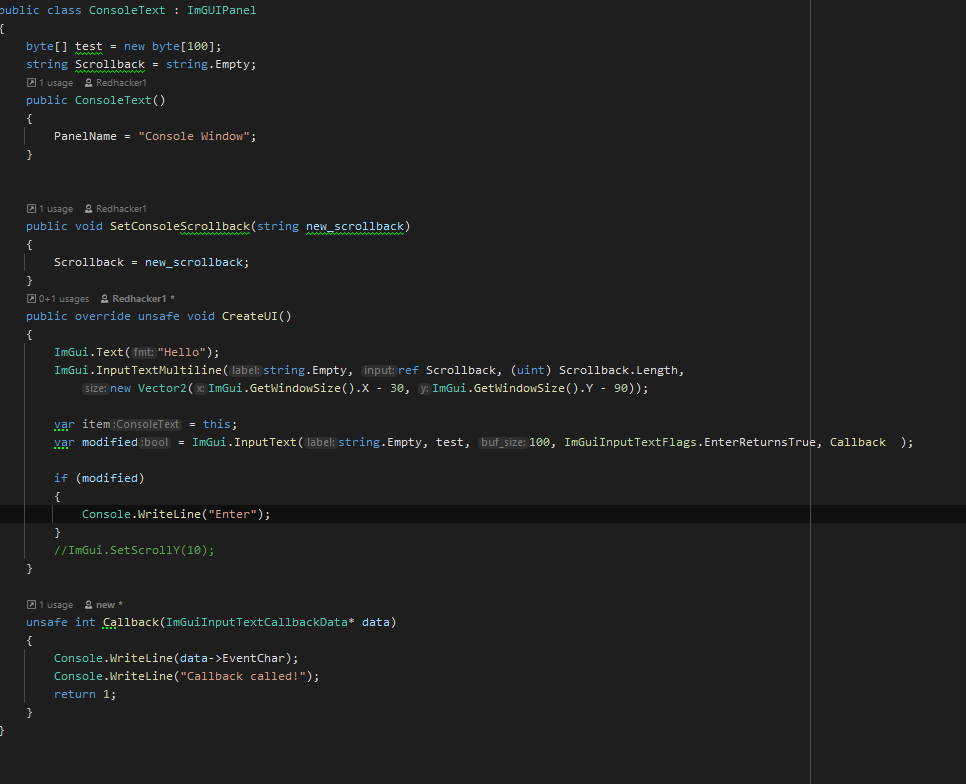966x784 pixels.
Task: Click the 'y:' parameter inlay hint
Action: point(424,389)
